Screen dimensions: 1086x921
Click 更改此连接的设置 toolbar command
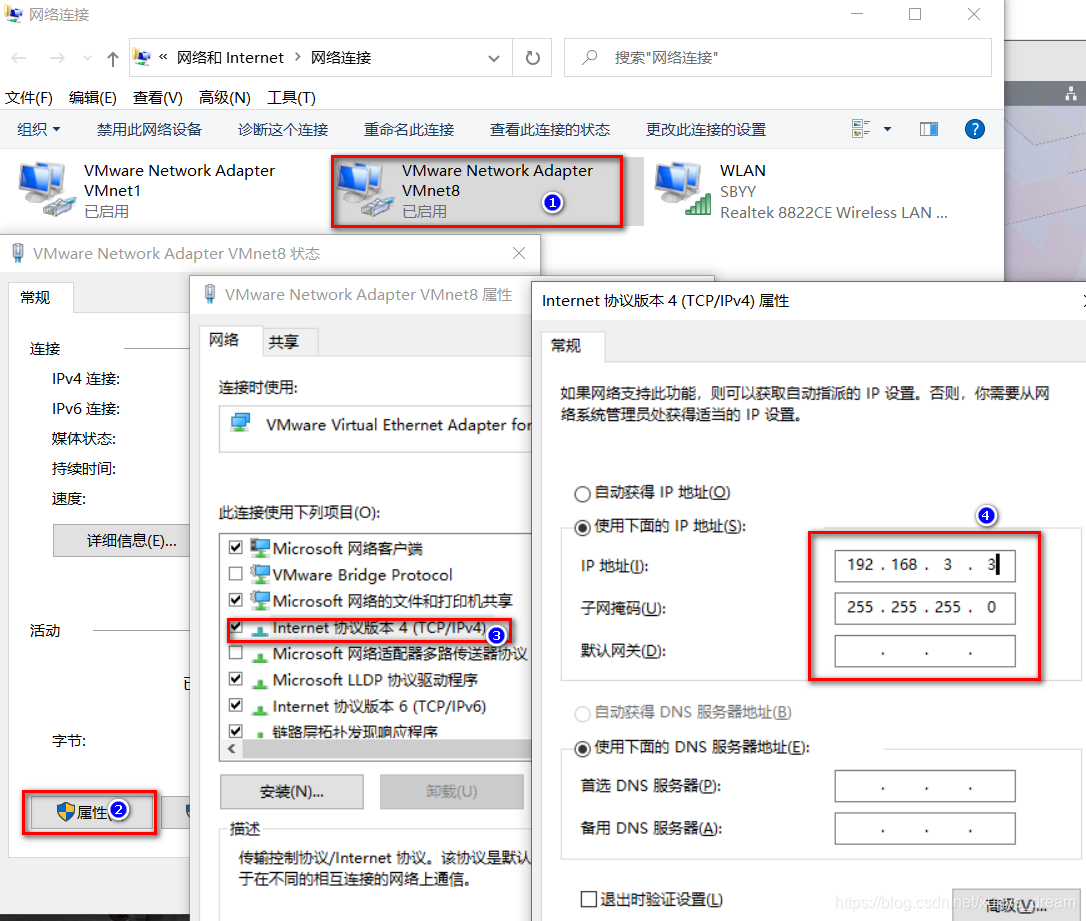[x=706, y=129]
